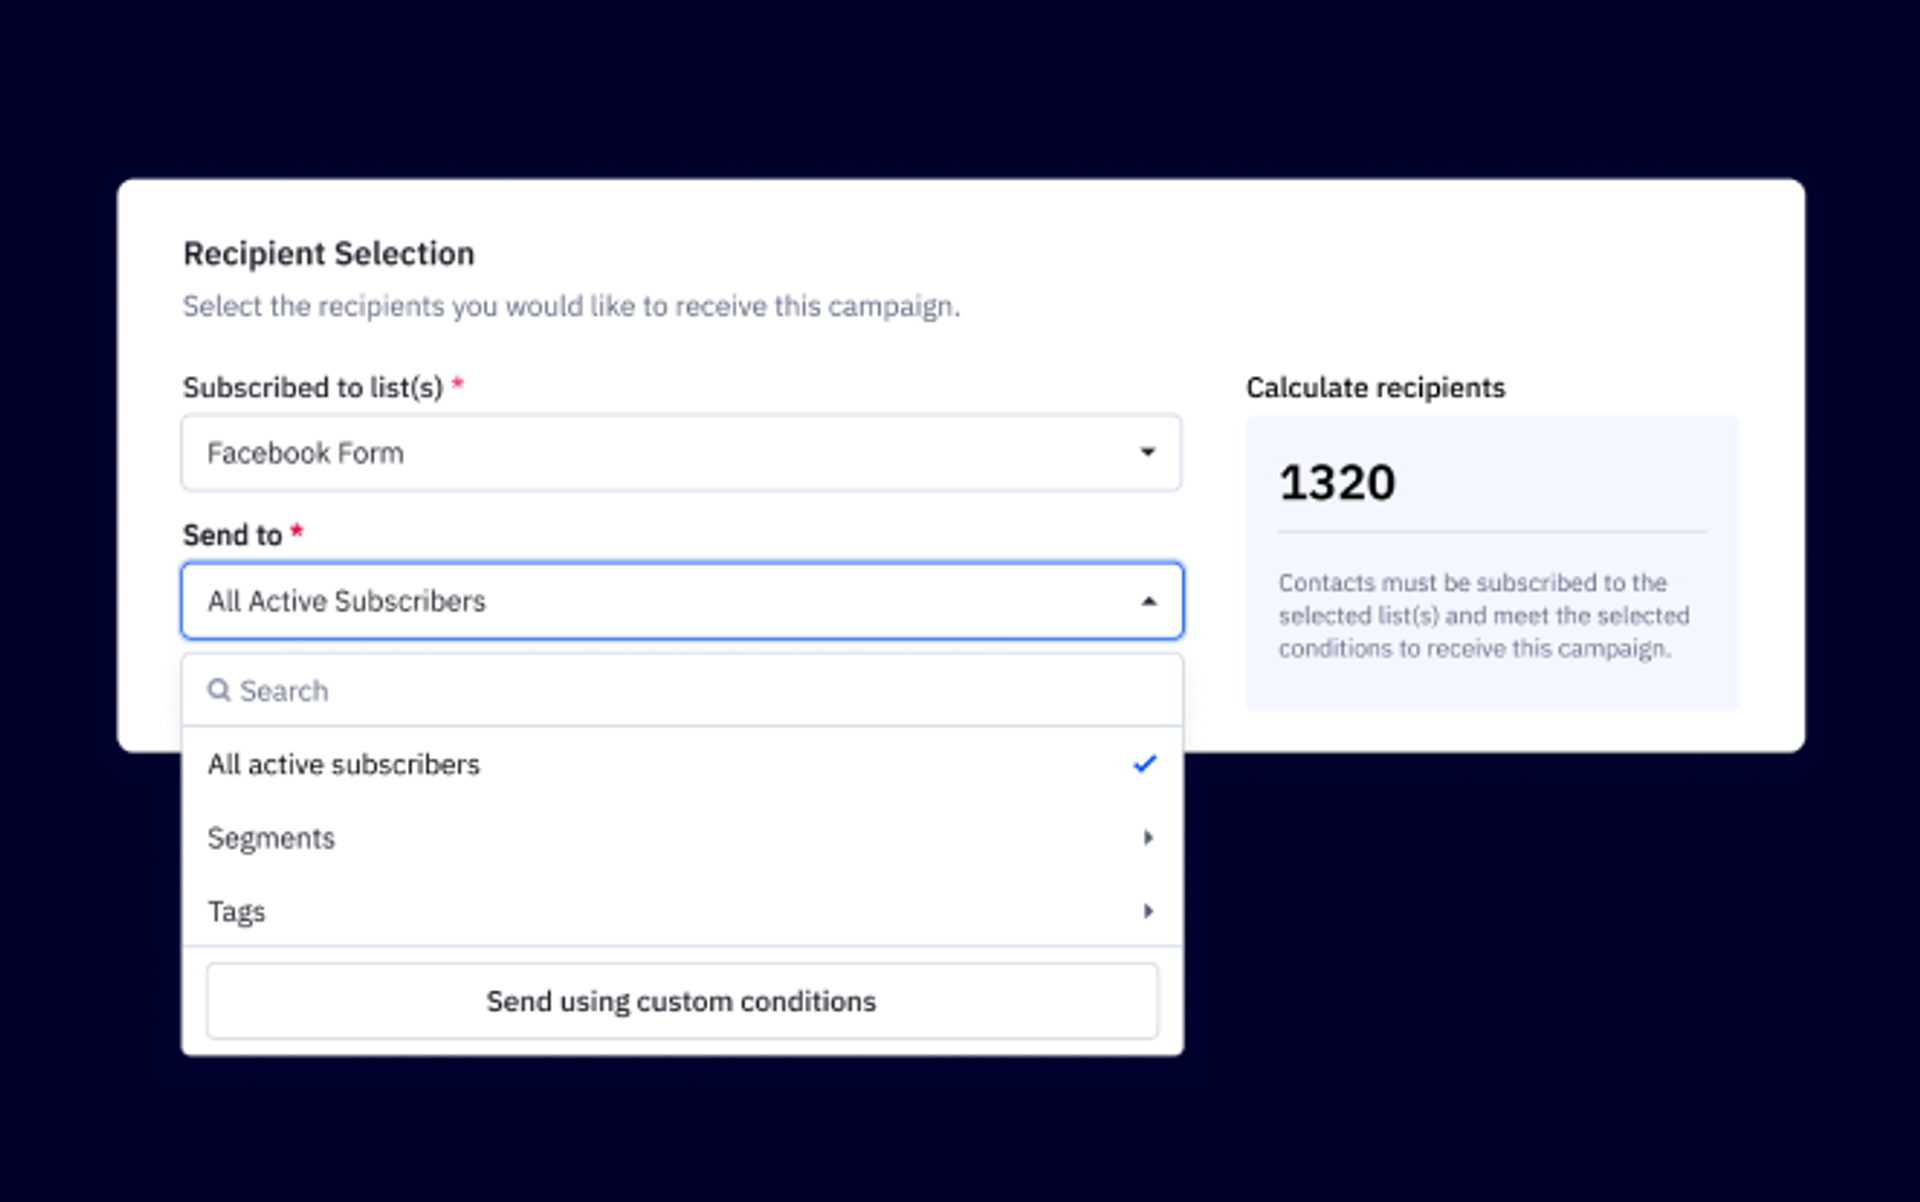Focus the Search input field
1920x1202 pixels.
pos(700,690)
